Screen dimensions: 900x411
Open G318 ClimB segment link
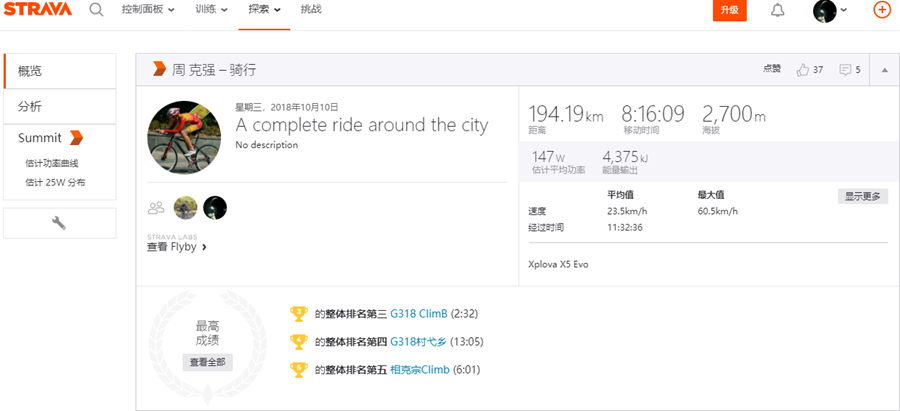418,314
